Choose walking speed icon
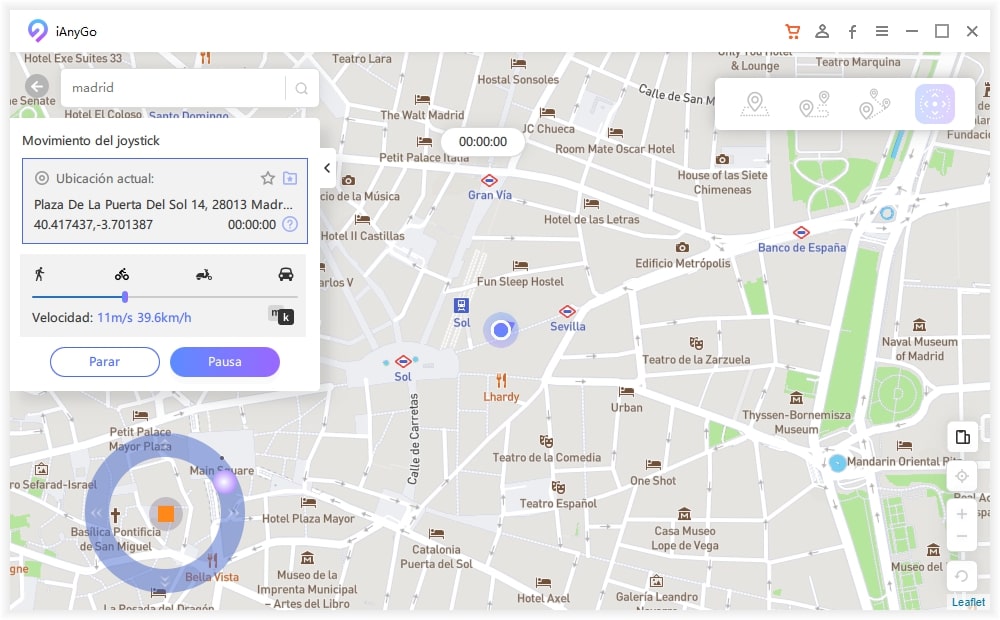The image size is (1000, 620). click(40, 274)
